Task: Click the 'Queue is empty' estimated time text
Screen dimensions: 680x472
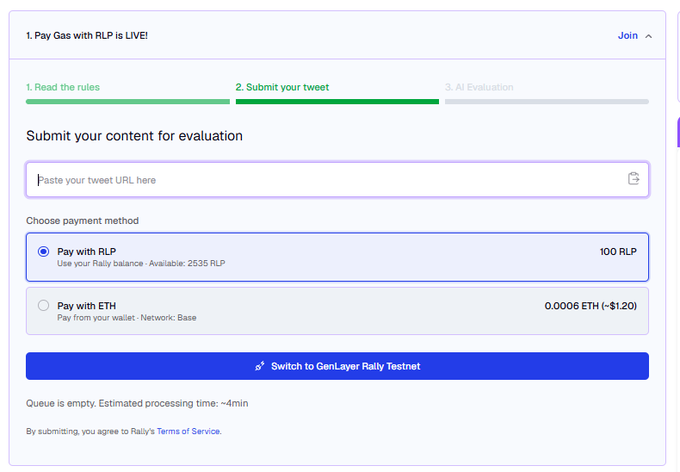Action: coord(137,403)
